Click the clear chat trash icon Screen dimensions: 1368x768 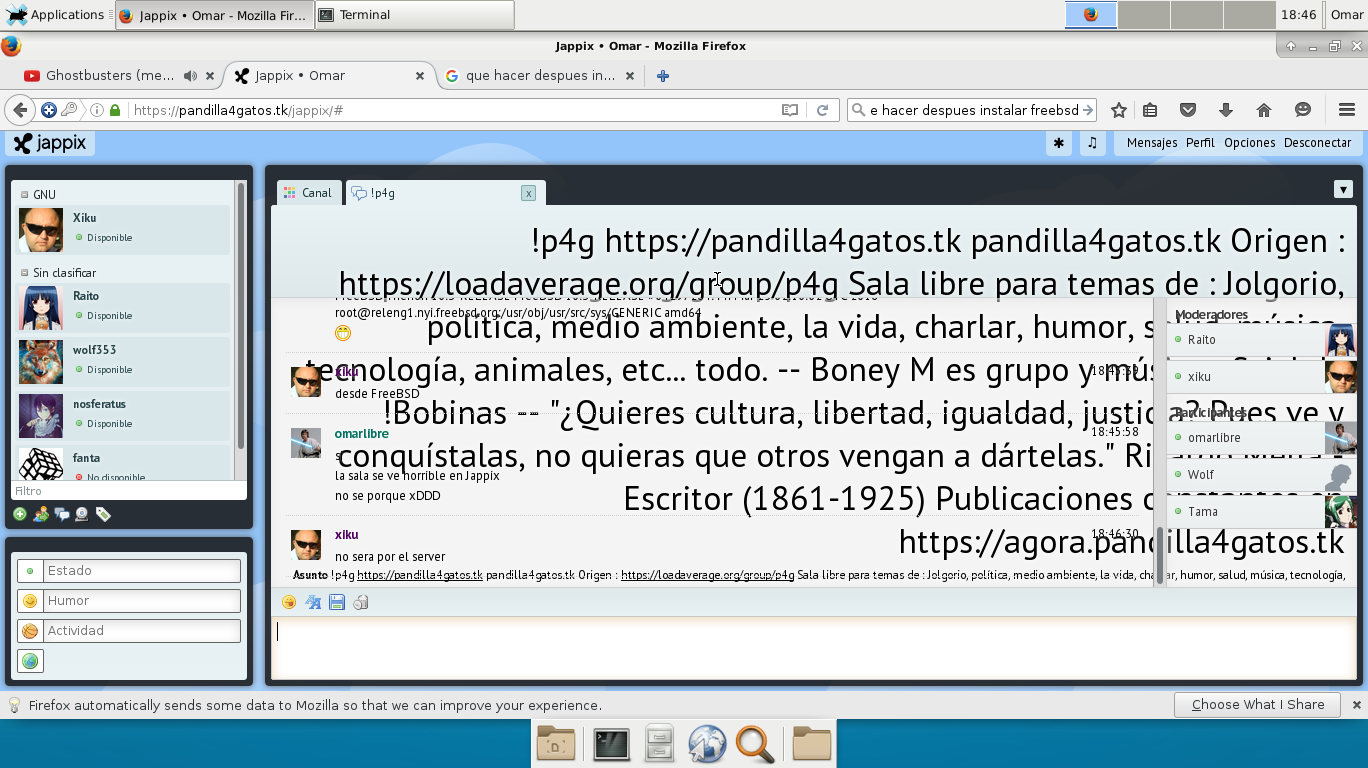click(361, 602)
